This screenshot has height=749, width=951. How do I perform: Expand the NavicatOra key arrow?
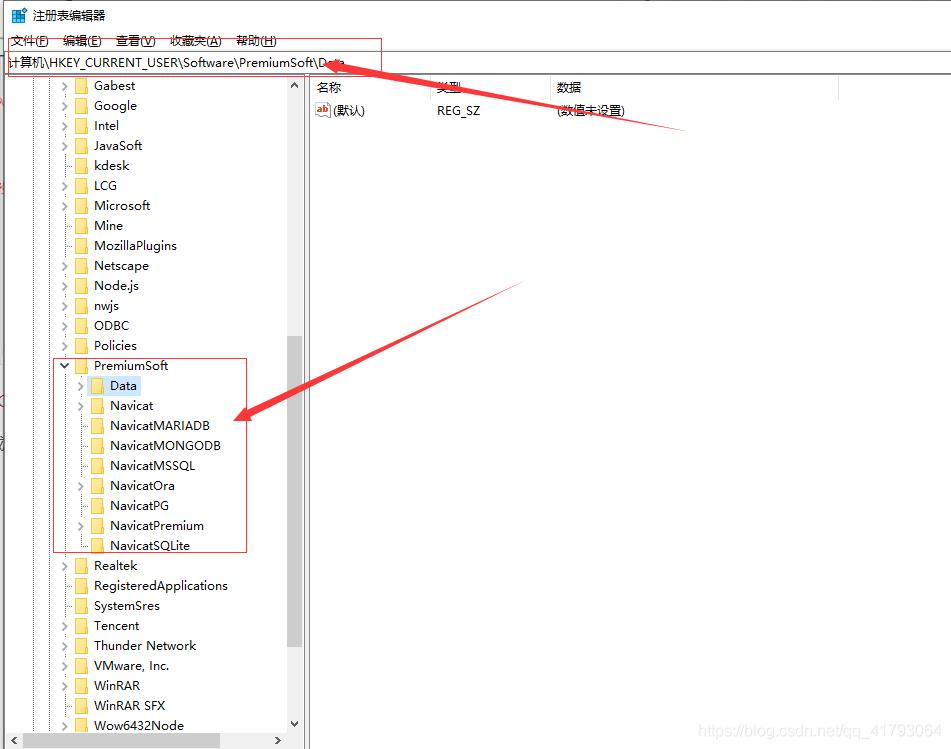pos(81,486)
